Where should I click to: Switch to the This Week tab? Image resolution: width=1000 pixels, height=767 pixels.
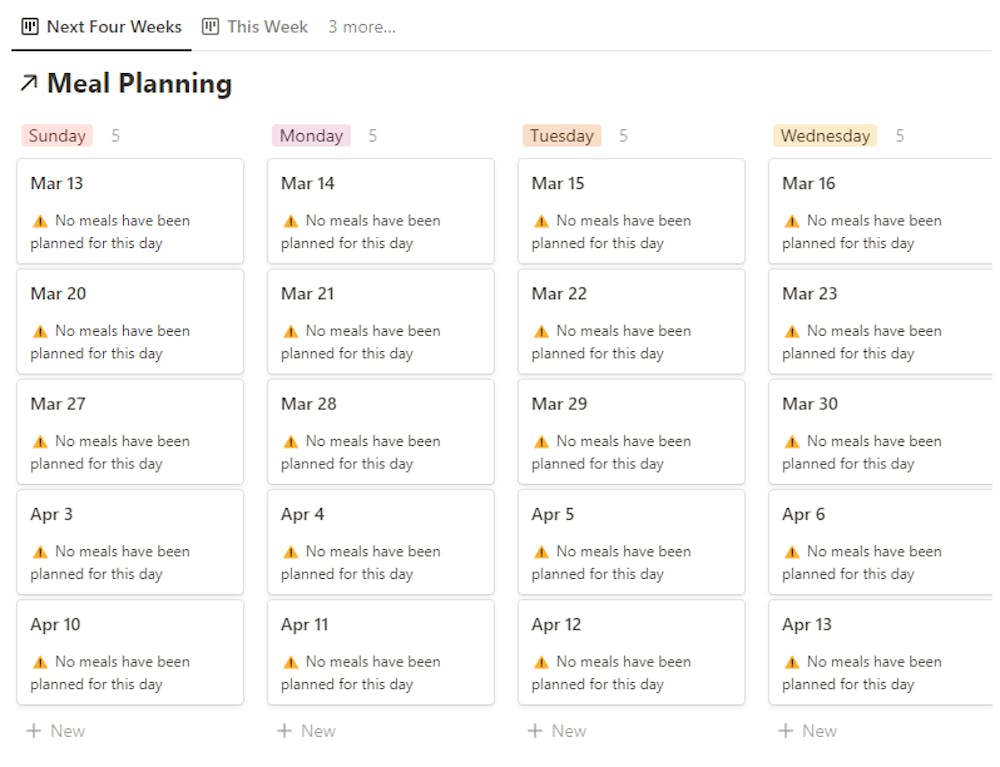pos(255,27)
